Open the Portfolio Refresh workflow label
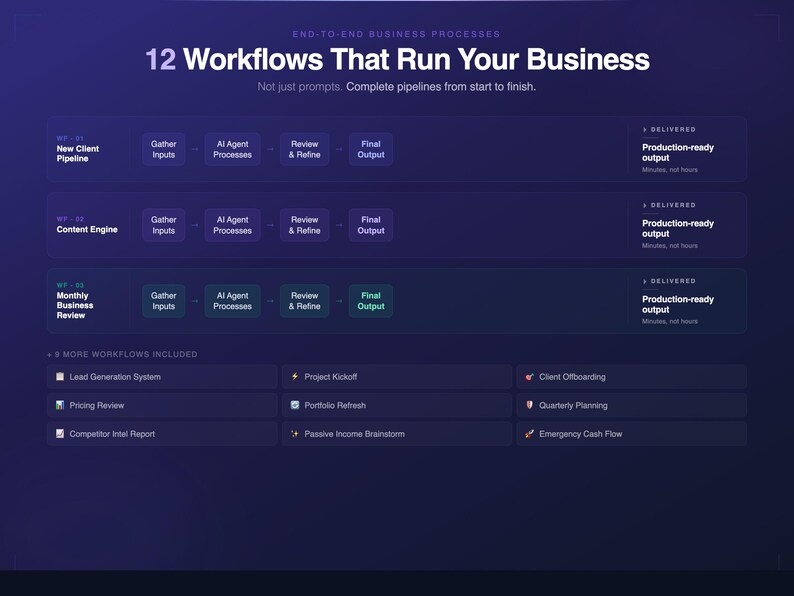The width and height of the screenshot is (794, 596). (x=335, y=405)
